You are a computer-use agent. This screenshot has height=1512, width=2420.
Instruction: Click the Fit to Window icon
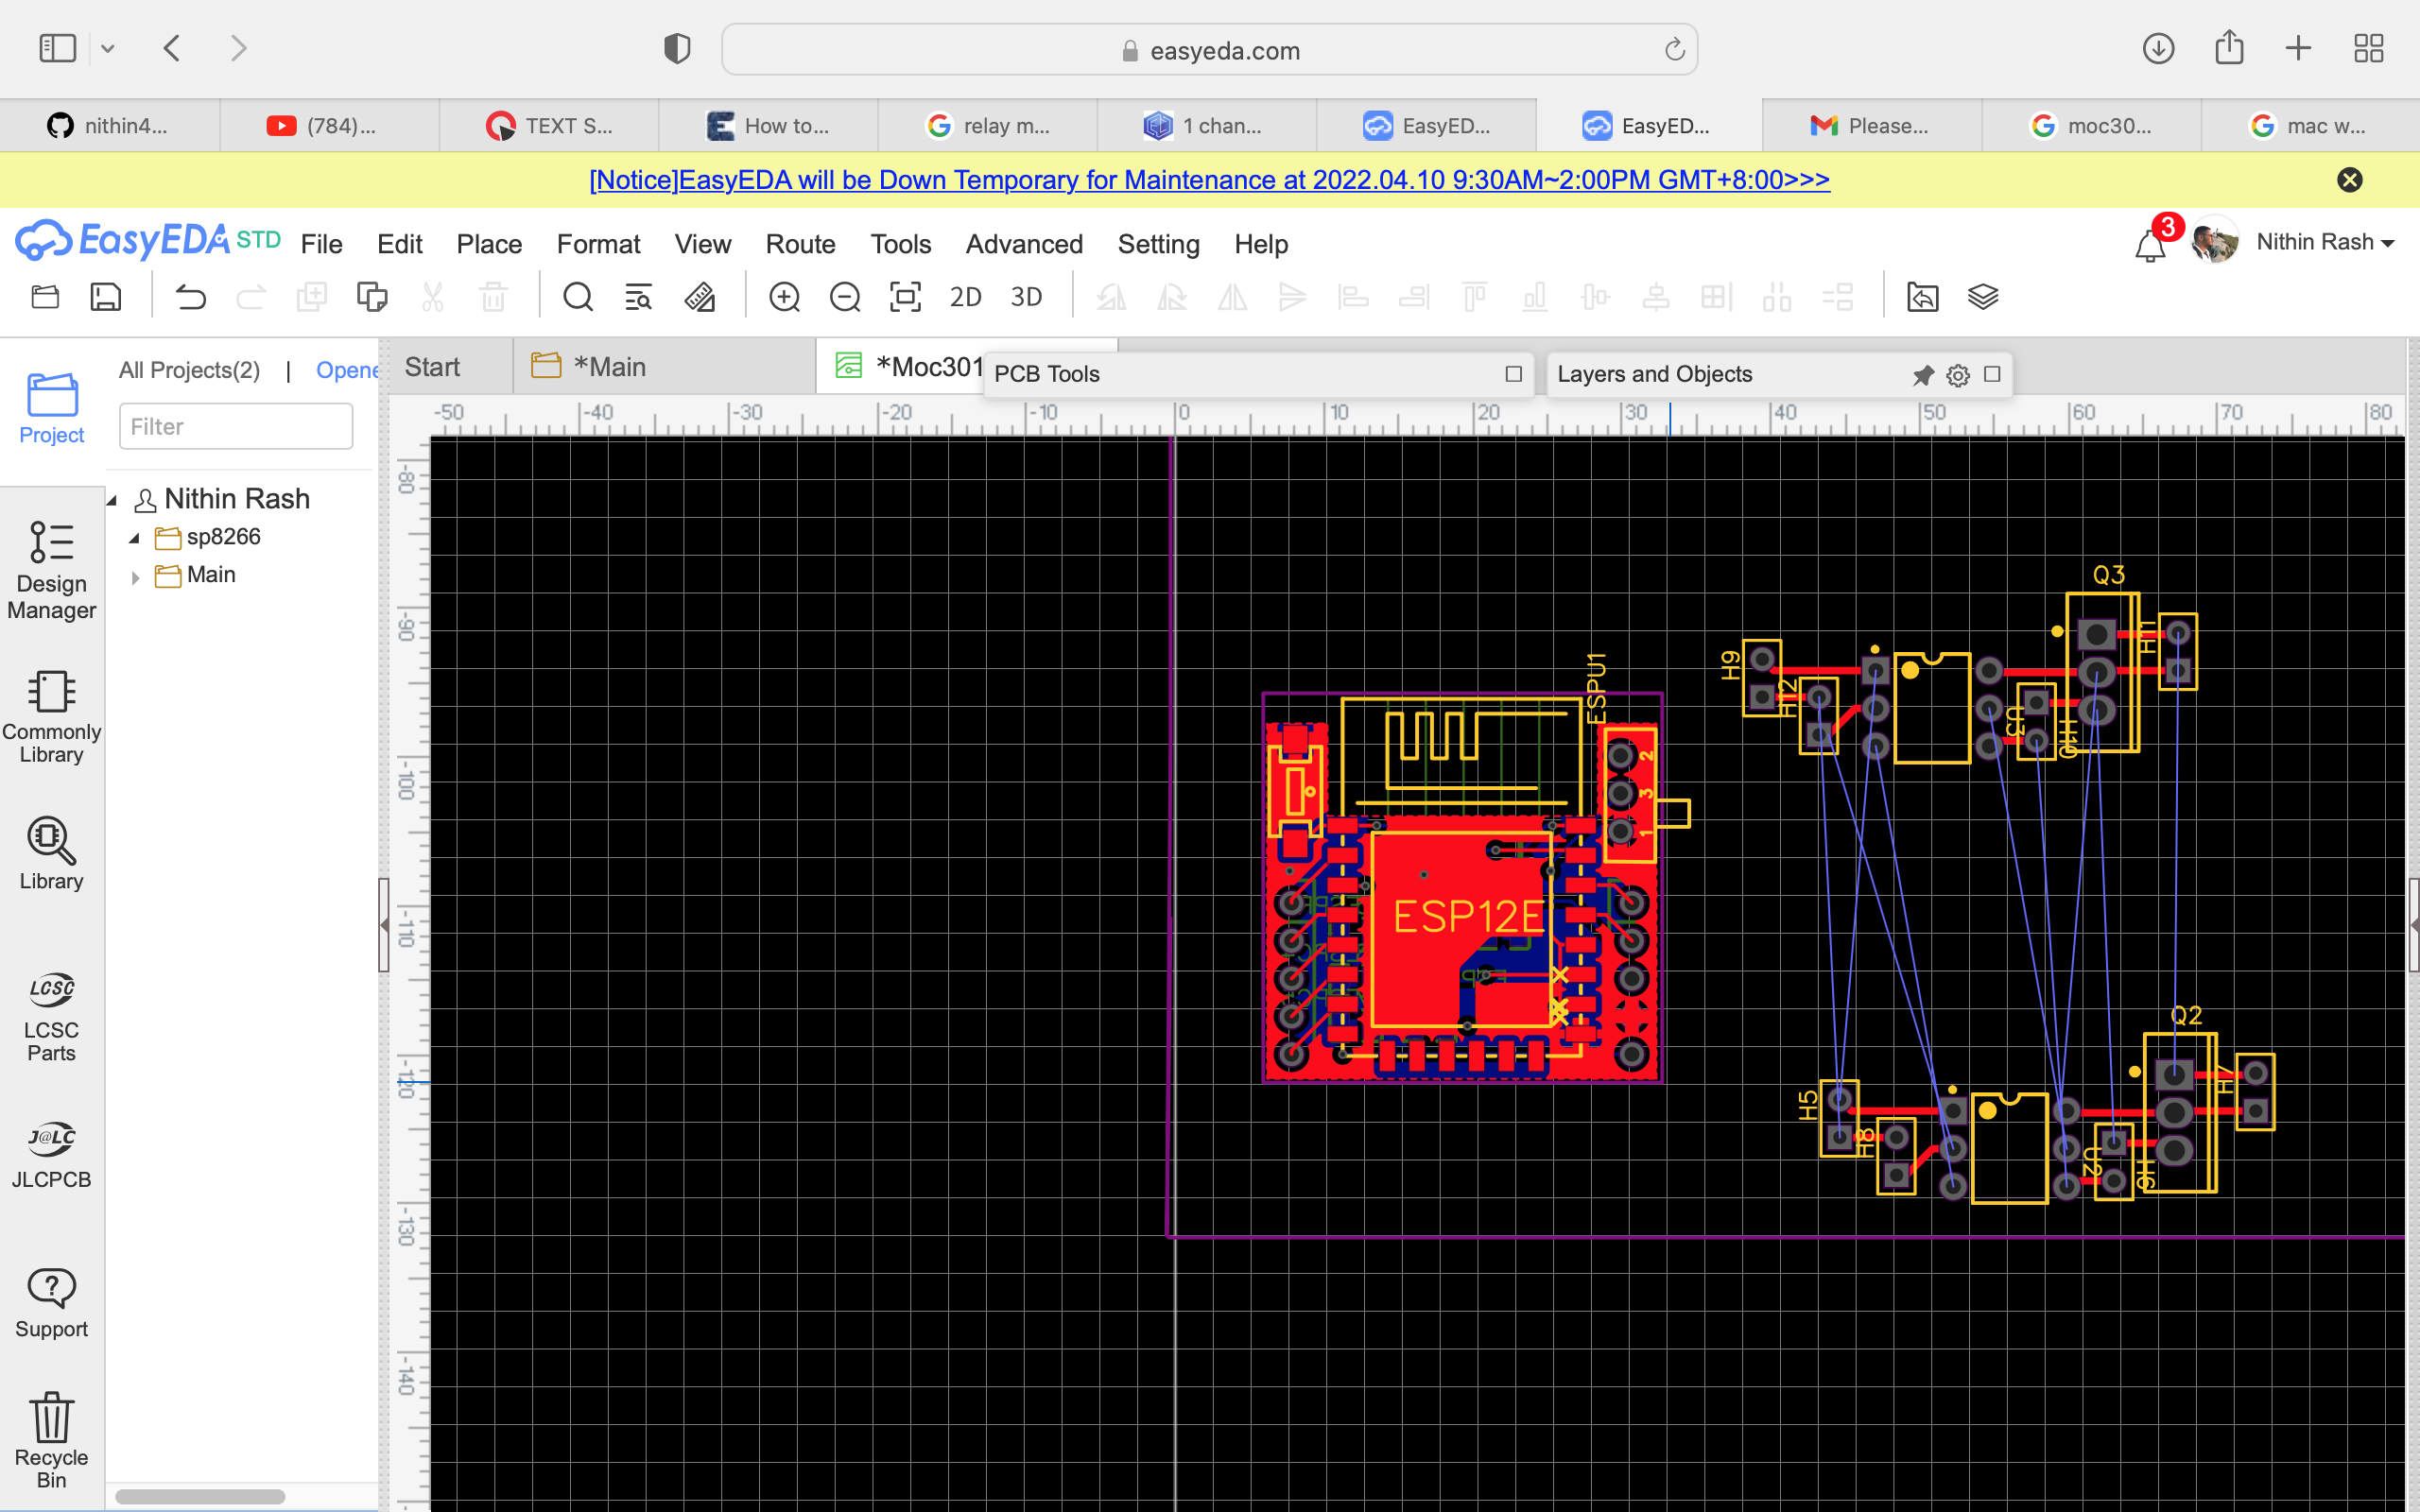tap(905, 297)
